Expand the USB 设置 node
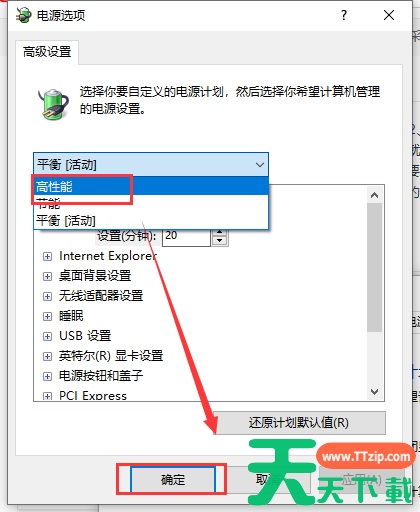This screenshot has width=420, height=512. (47, 336)
